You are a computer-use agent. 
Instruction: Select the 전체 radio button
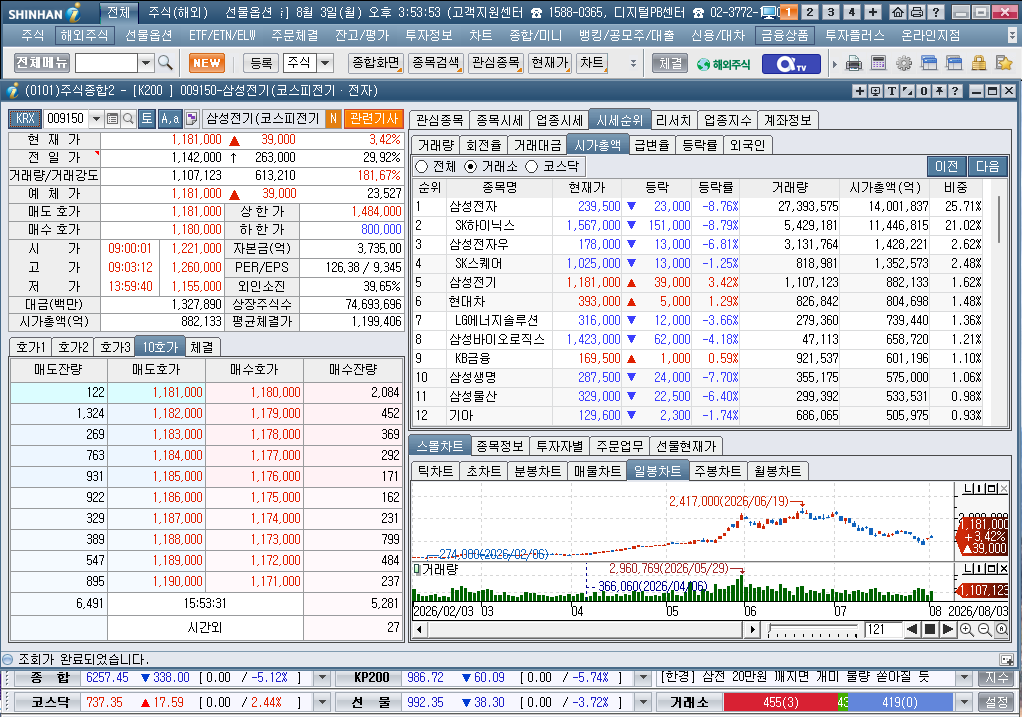point(421,167)
